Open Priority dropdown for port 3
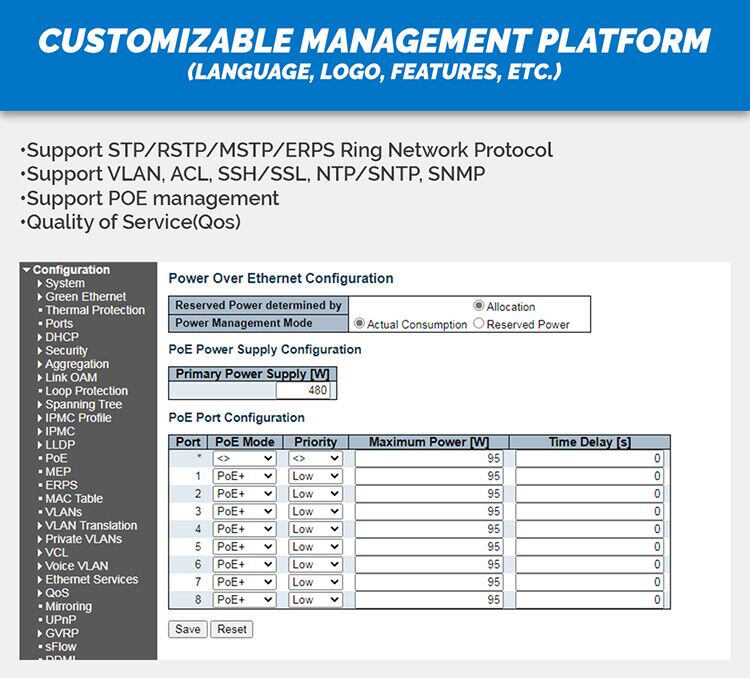The width and height of the screenshot is (750, 678). pyautogui.click(x=315, y=512)
